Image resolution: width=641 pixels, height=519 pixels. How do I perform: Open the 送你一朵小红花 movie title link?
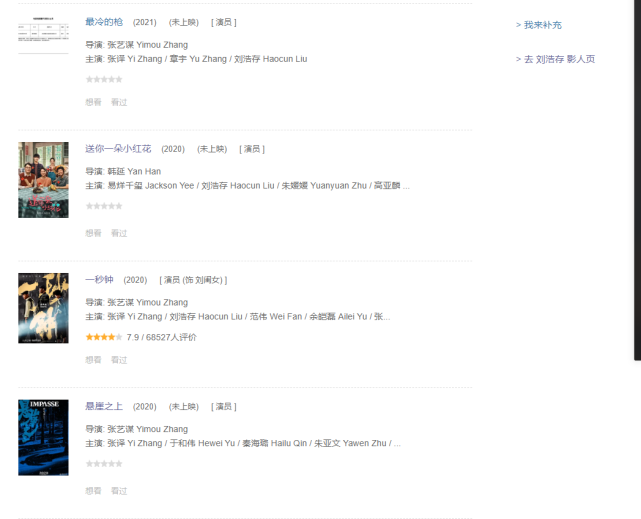(x=118, y=149)
